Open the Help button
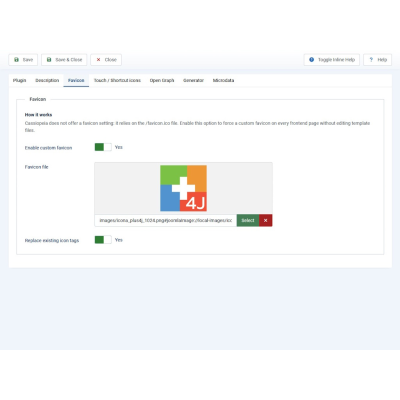Image resolution: width=400 pixels, height=400 pixels. point(377,60)
